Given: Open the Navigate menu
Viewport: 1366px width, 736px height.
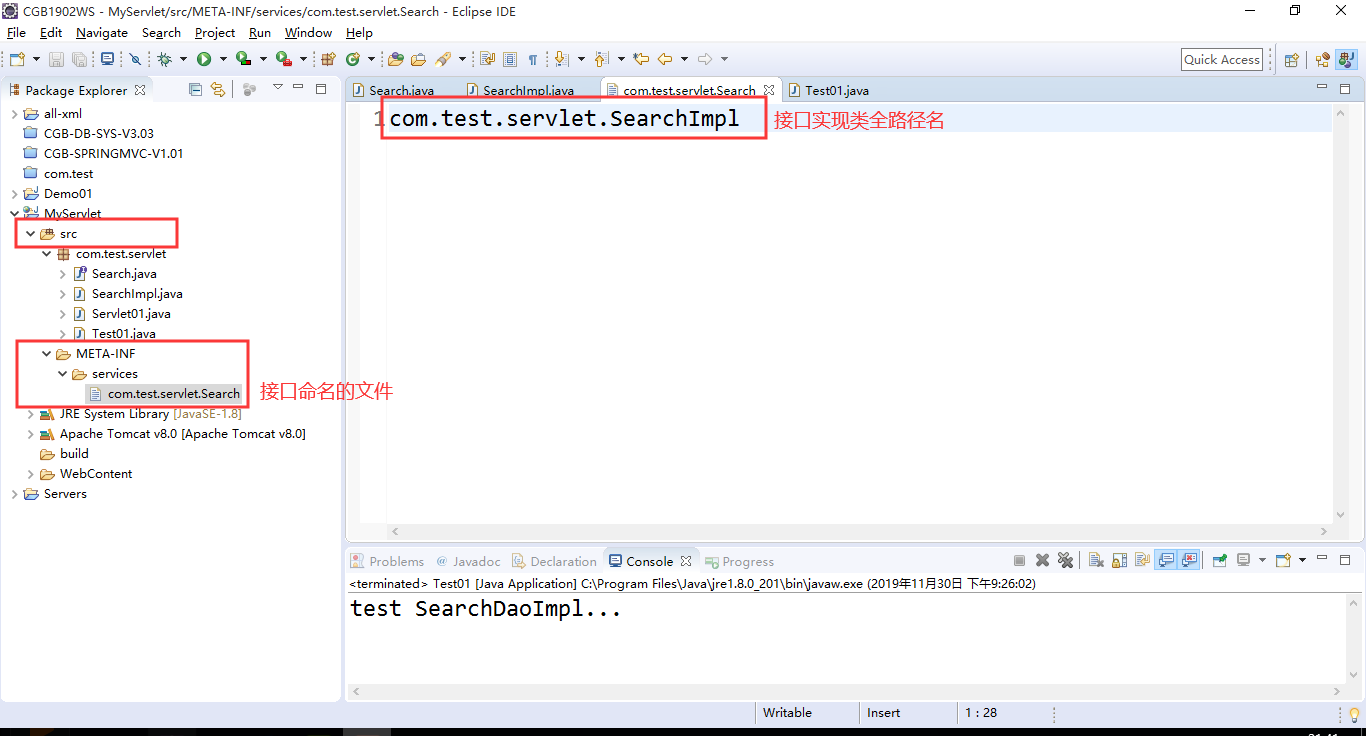Looking at the screenshot, I should [x=102, y=33].
